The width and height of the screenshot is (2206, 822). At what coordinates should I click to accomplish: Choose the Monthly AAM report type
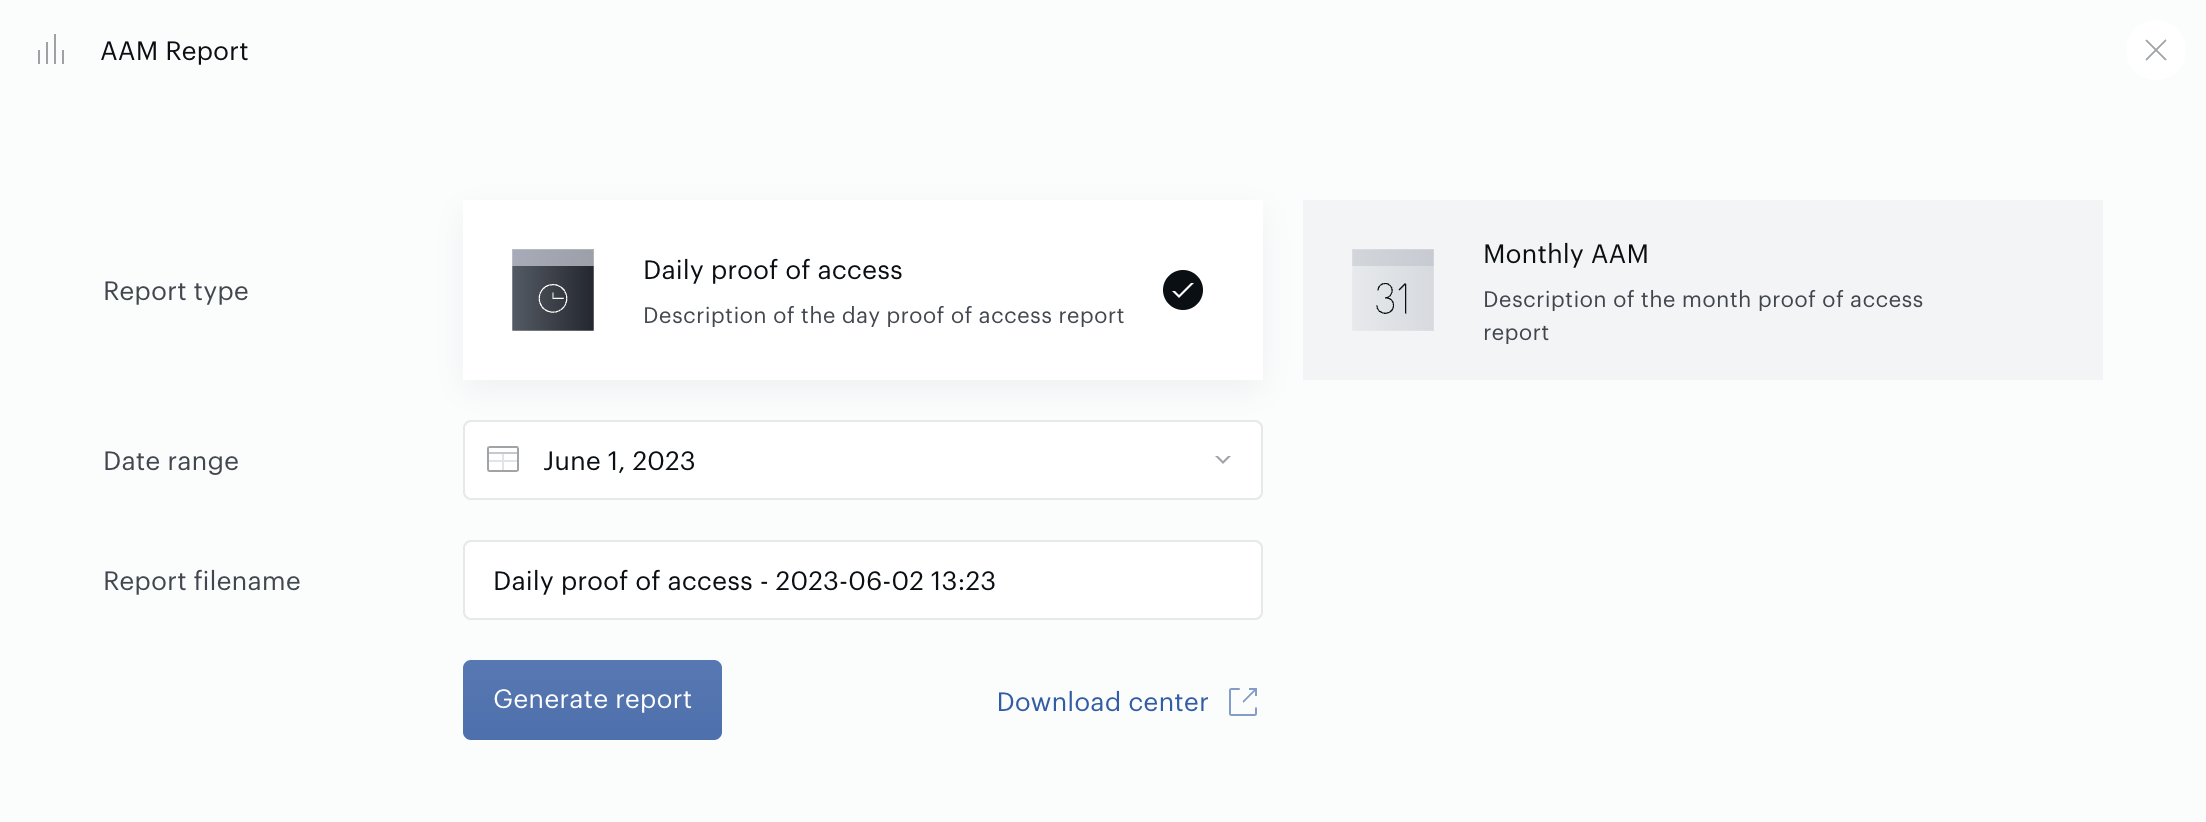tap(1702, 290)
